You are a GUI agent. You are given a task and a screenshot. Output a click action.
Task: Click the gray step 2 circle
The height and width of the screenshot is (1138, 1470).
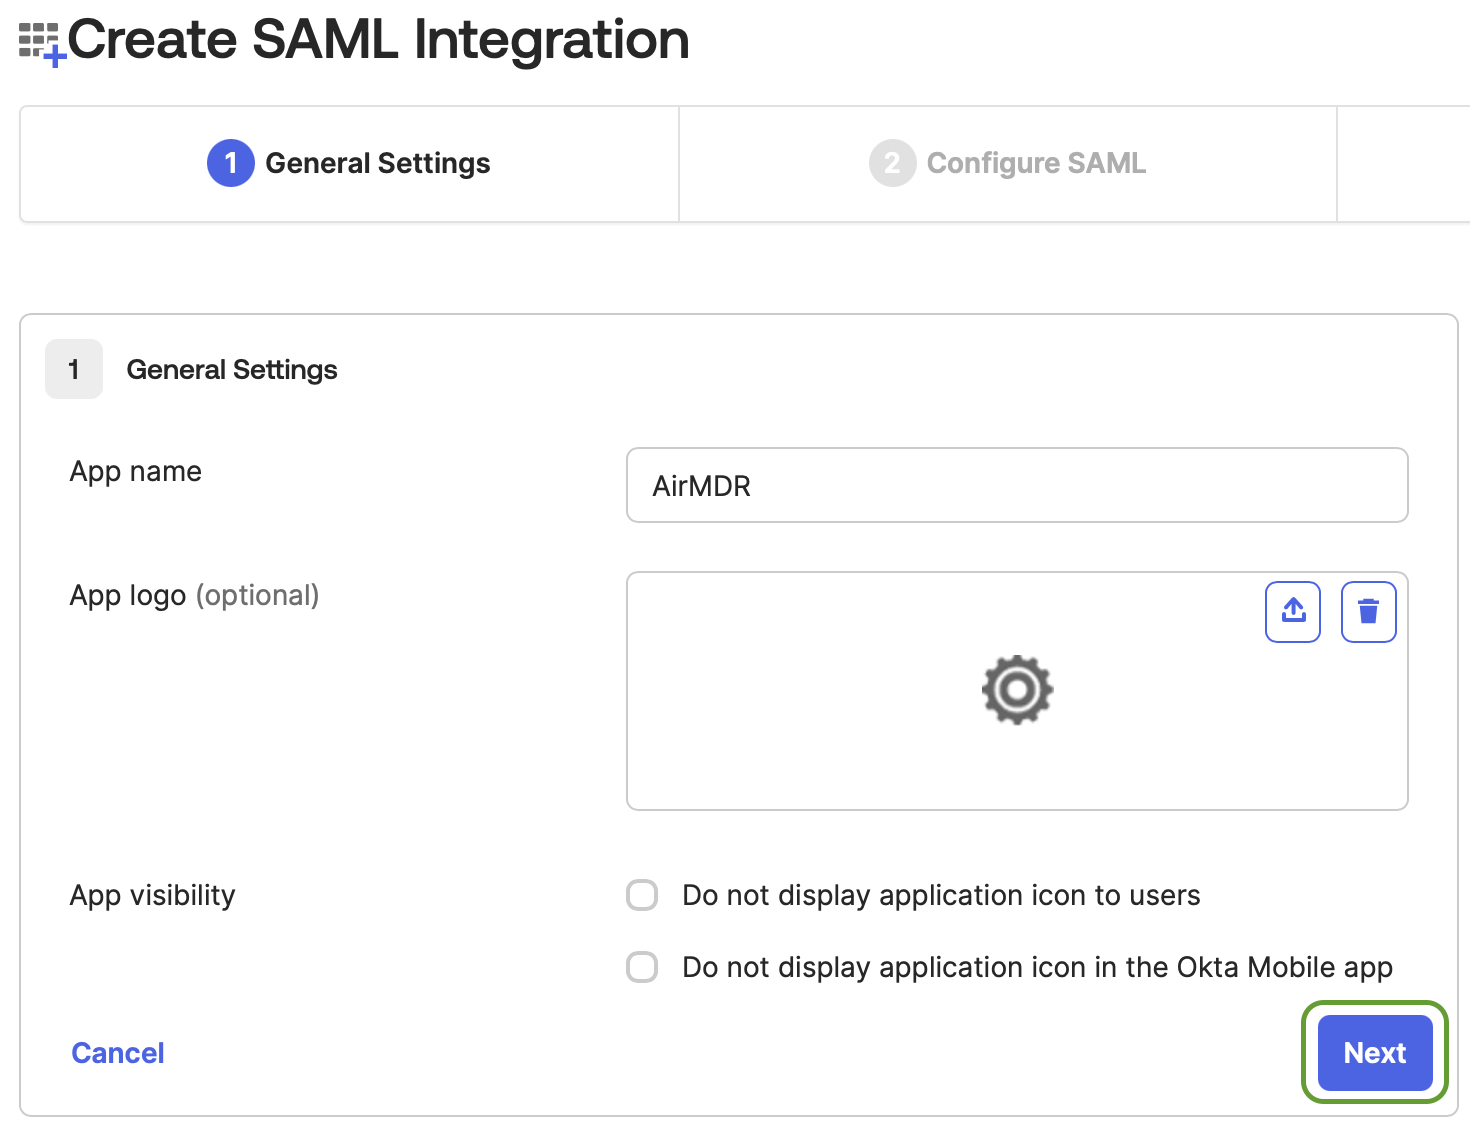click(x=892, y=163)
